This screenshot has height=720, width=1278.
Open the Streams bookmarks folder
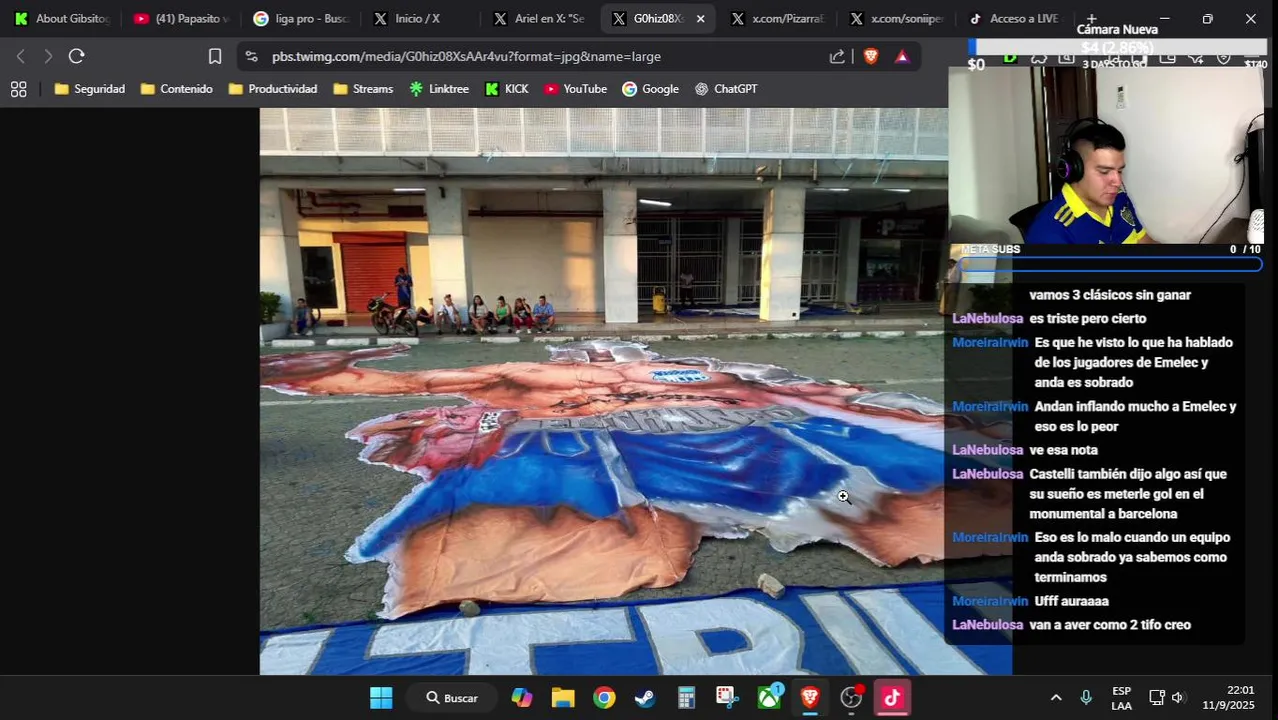click(x=363, y=89)
